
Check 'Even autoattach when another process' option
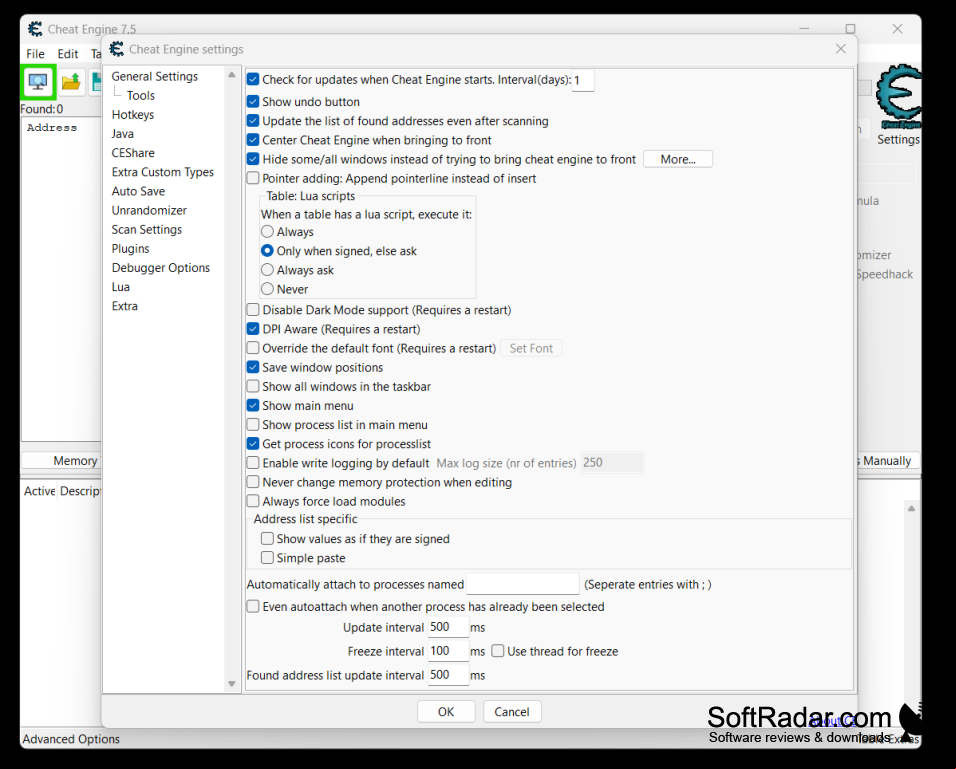253,606
